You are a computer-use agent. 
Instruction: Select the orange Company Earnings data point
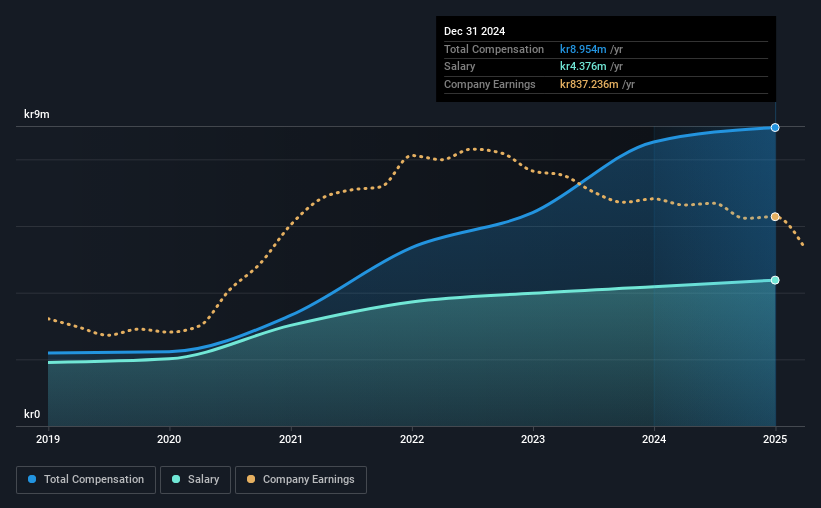[x=775, y=217]
